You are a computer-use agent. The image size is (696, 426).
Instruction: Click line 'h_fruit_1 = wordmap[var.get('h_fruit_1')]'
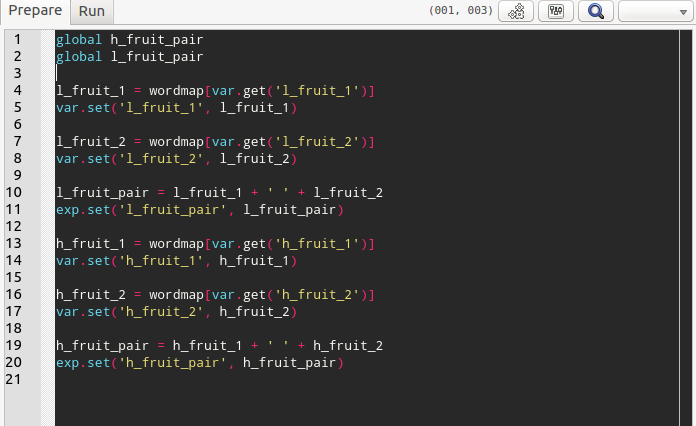point(215,244)
